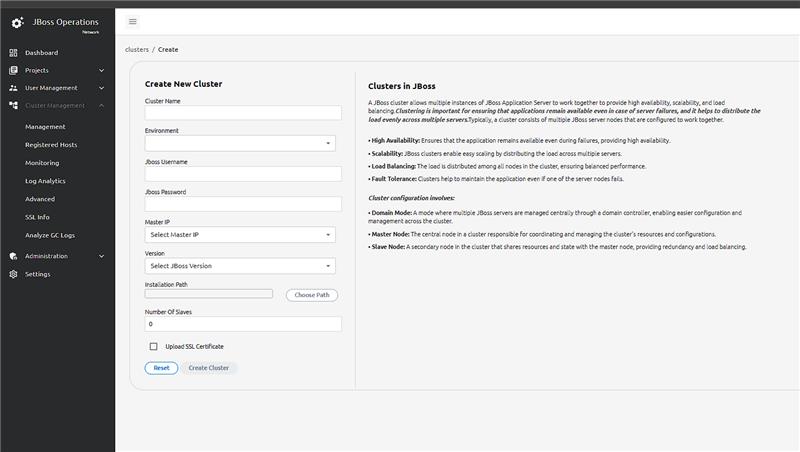Open Monitoring submenu item
The height and width of the screenshot is (452, 800).
point(42,163)
